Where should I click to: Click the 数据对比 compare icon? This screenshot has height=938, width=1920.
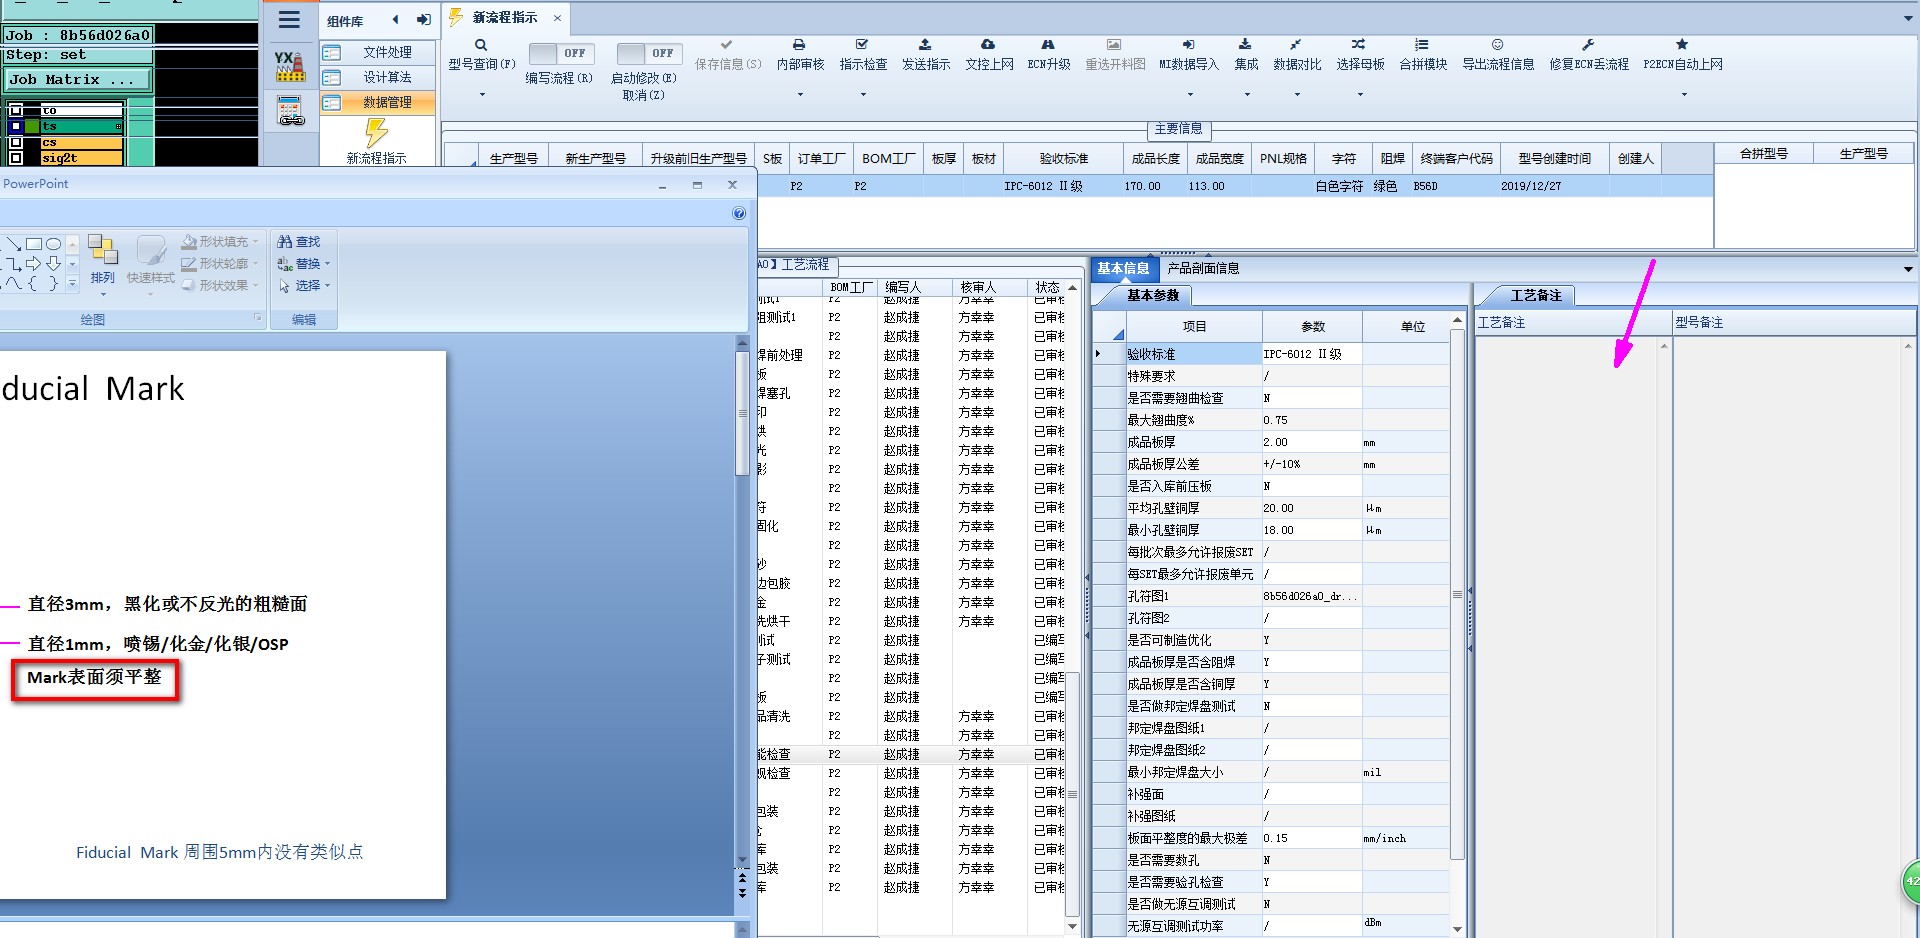1296,45
